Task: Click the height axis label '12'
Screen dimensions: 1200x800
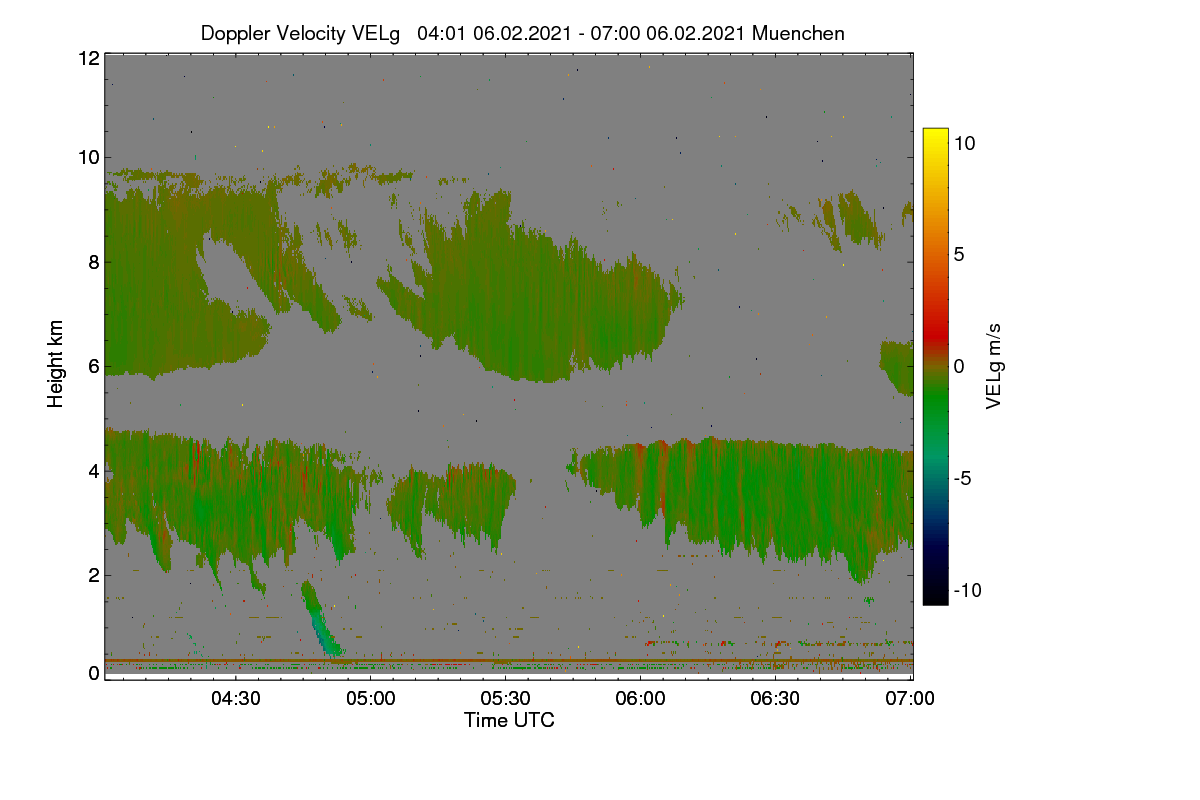Action: click(x=88, y=58)
